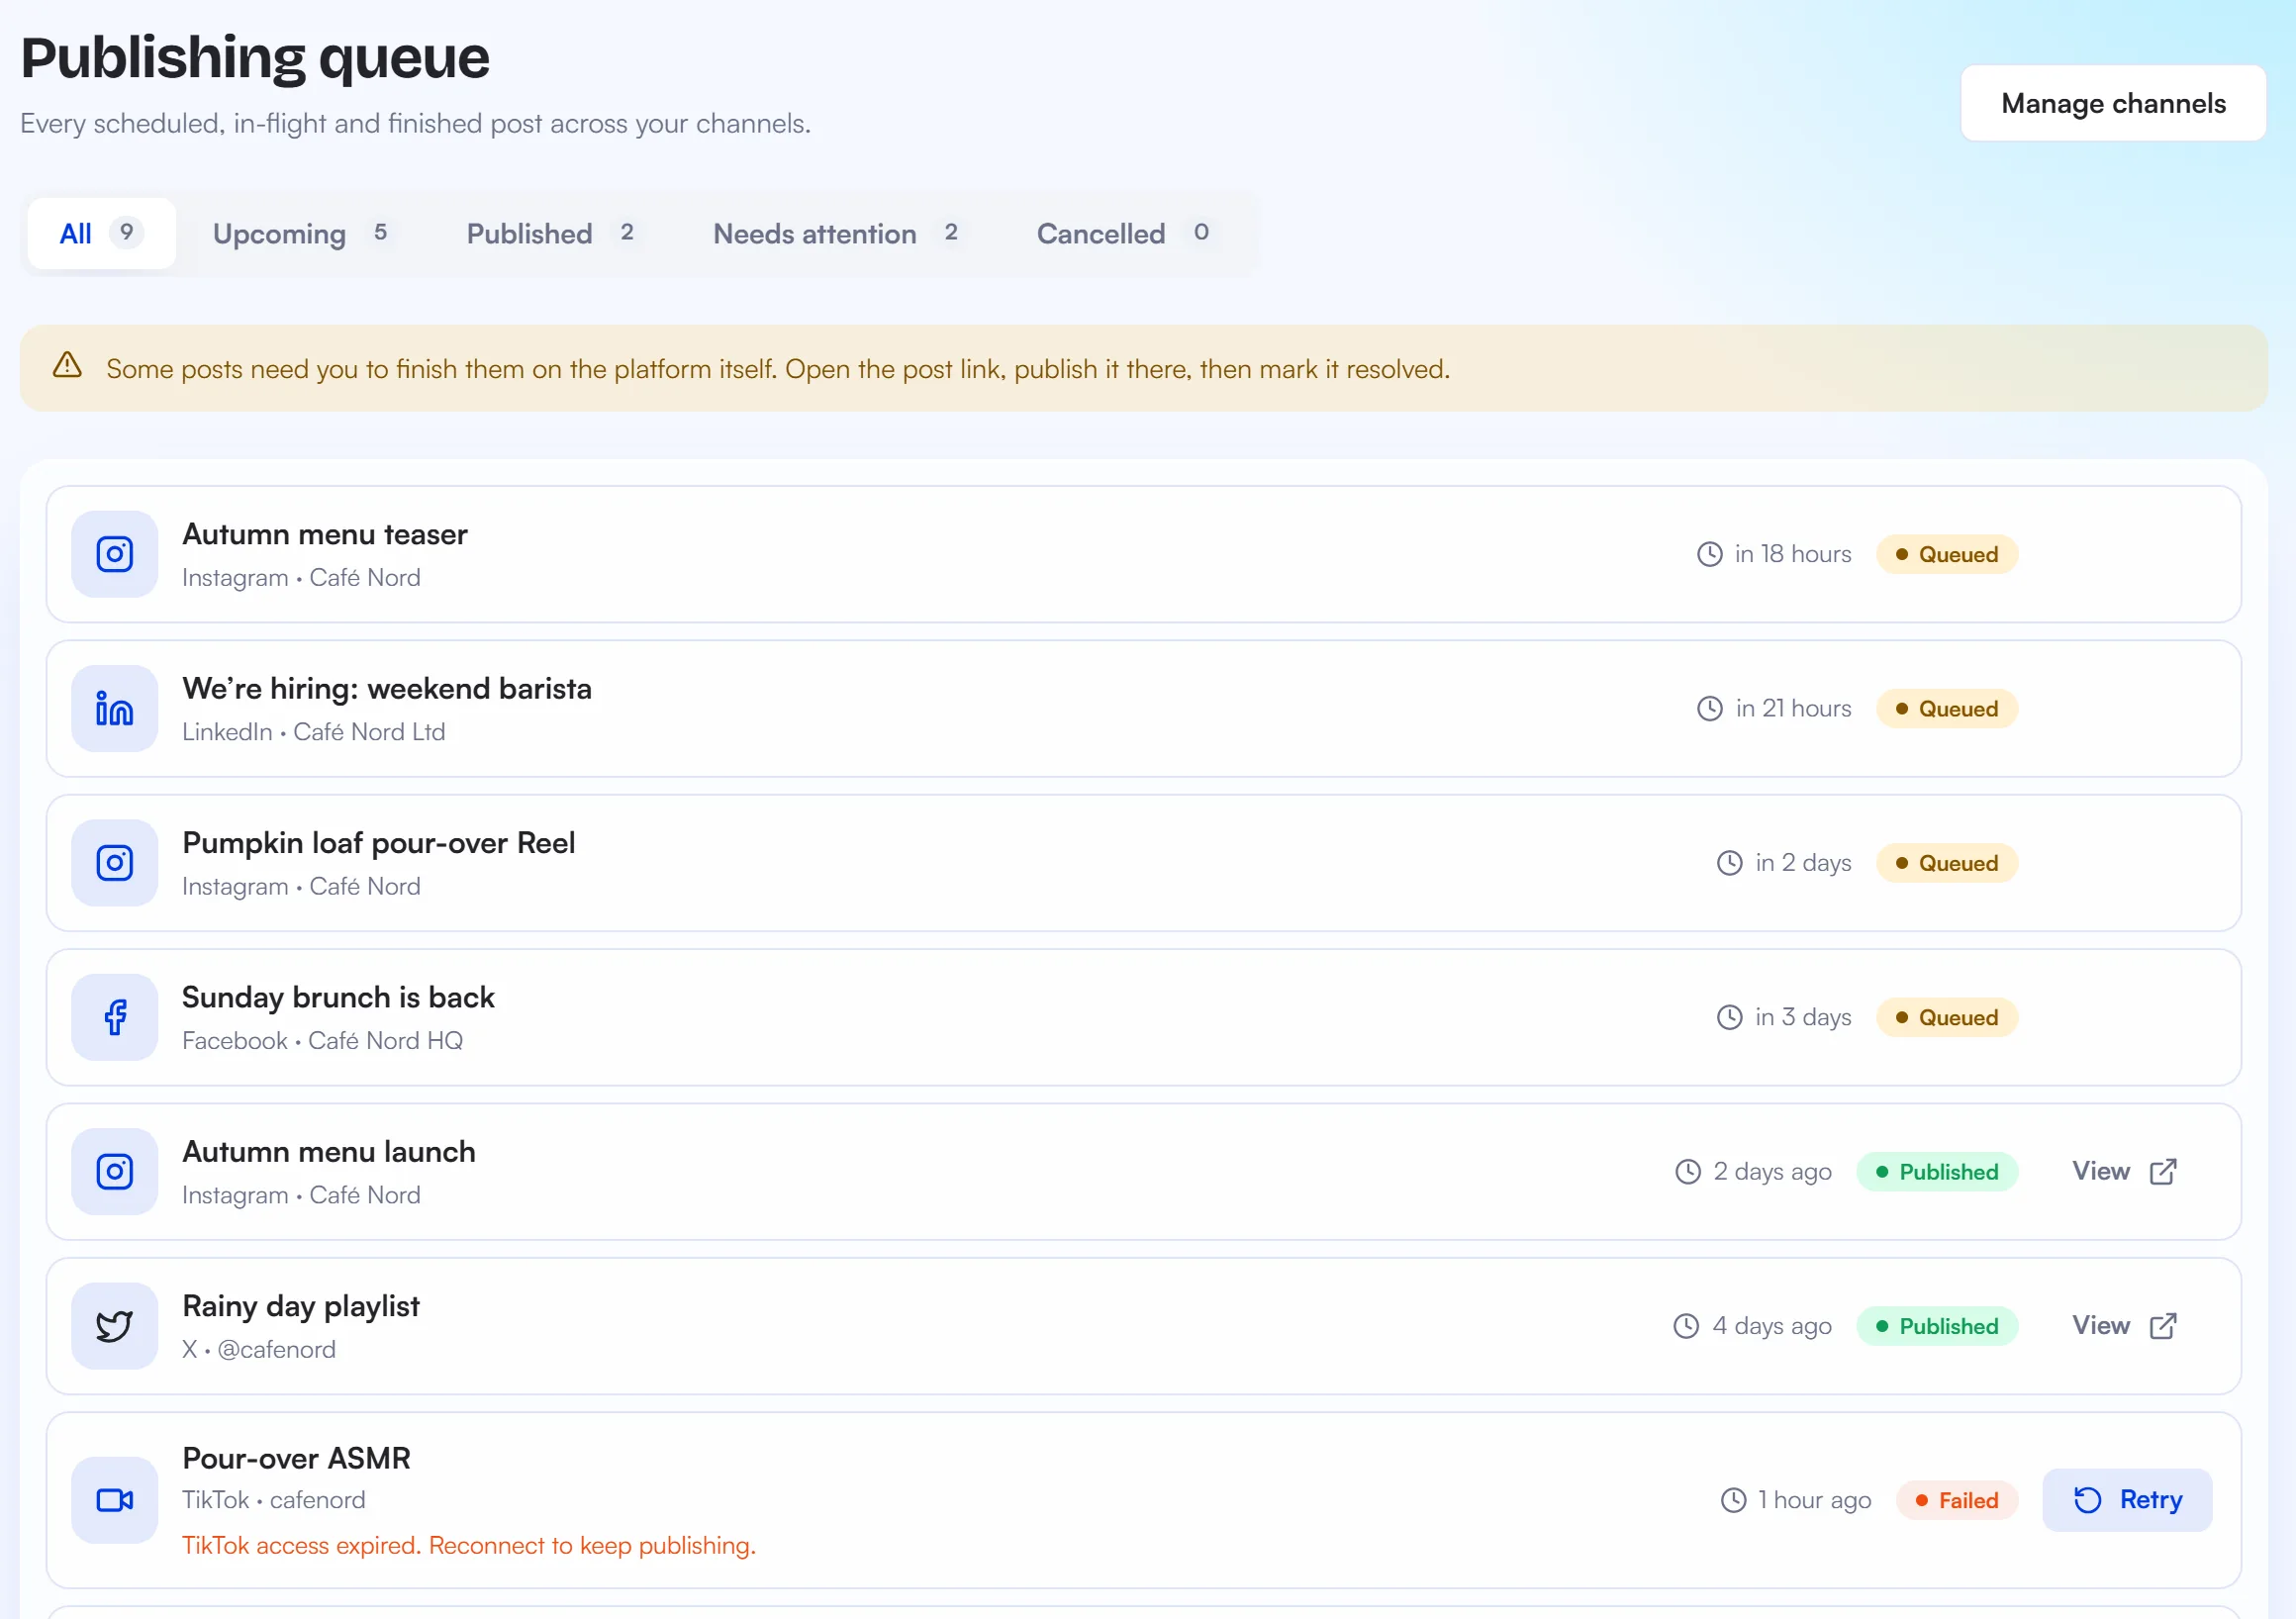Click the warning triangle icon in the banner
The height and width of the screenshot is (1619, 2296).
pyautogui.click(x=67, y=365)
